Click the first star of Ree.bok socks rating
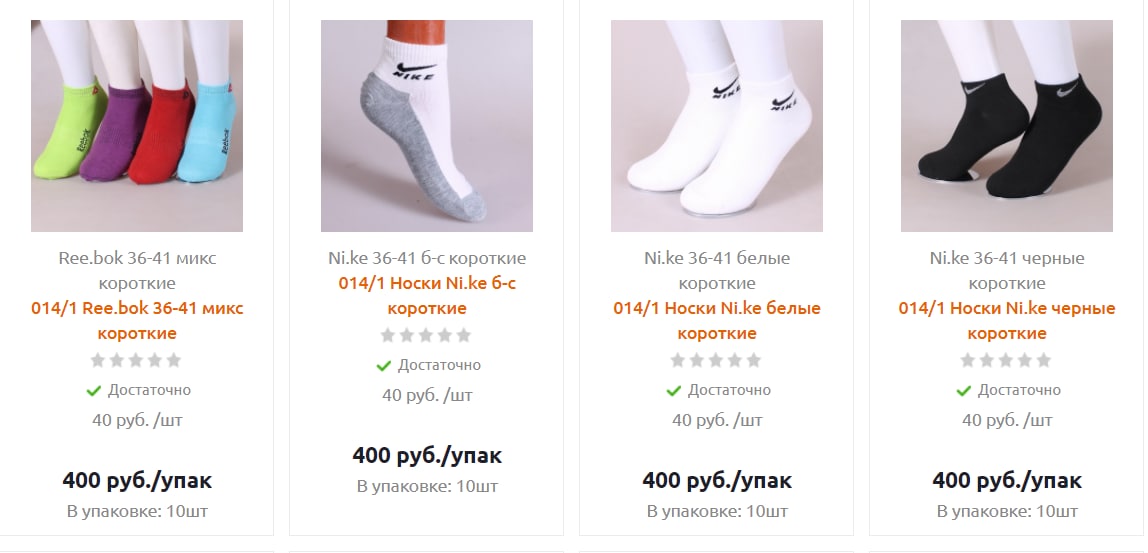Screen dimensions: 1148x553 [x=98, y=360]
